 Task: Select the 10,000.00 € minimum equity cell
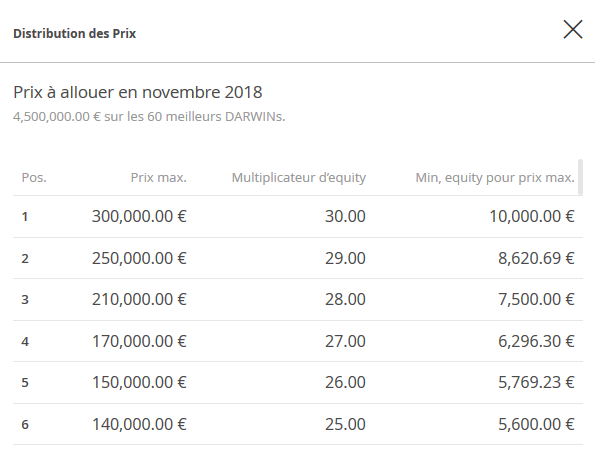[532, 216]
